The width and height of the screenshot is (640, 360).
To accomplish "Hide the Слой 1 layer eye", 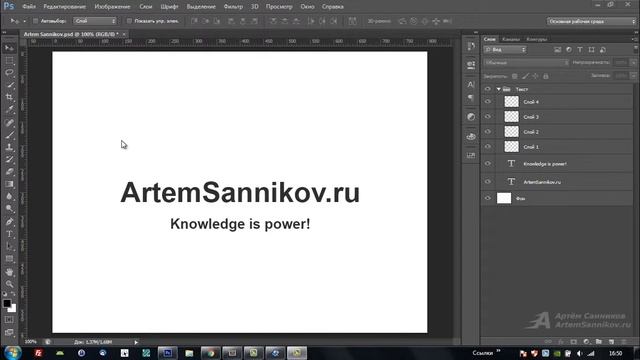I will pyautogui.click(x=488, y=147).
